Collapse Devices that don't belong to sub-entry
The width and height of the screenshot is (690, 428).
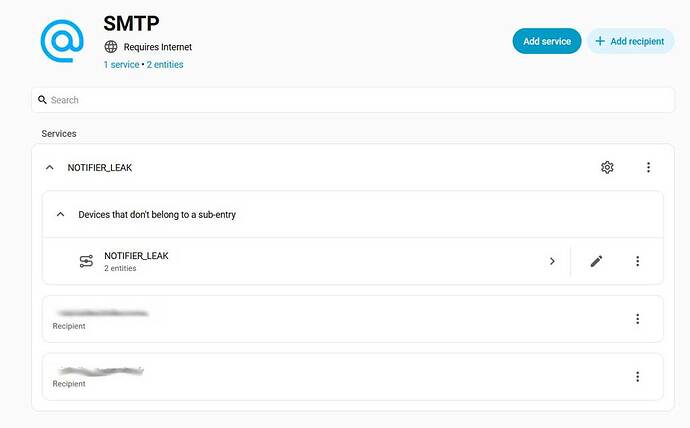61,215
